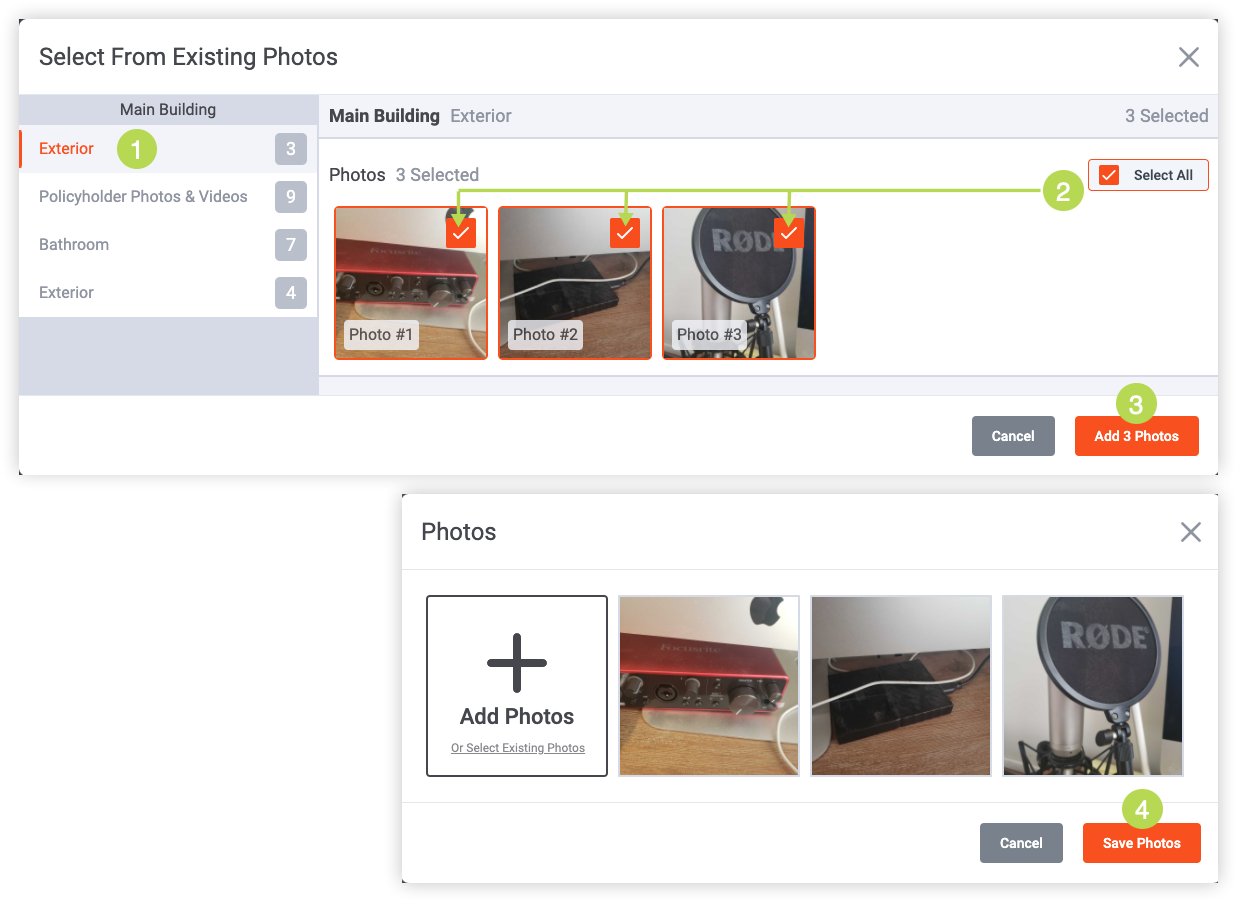Uncheck the Photo #3 checkbox
Image resolution: width=1237 pixels, height=902 pixels.
pos(789,233)
